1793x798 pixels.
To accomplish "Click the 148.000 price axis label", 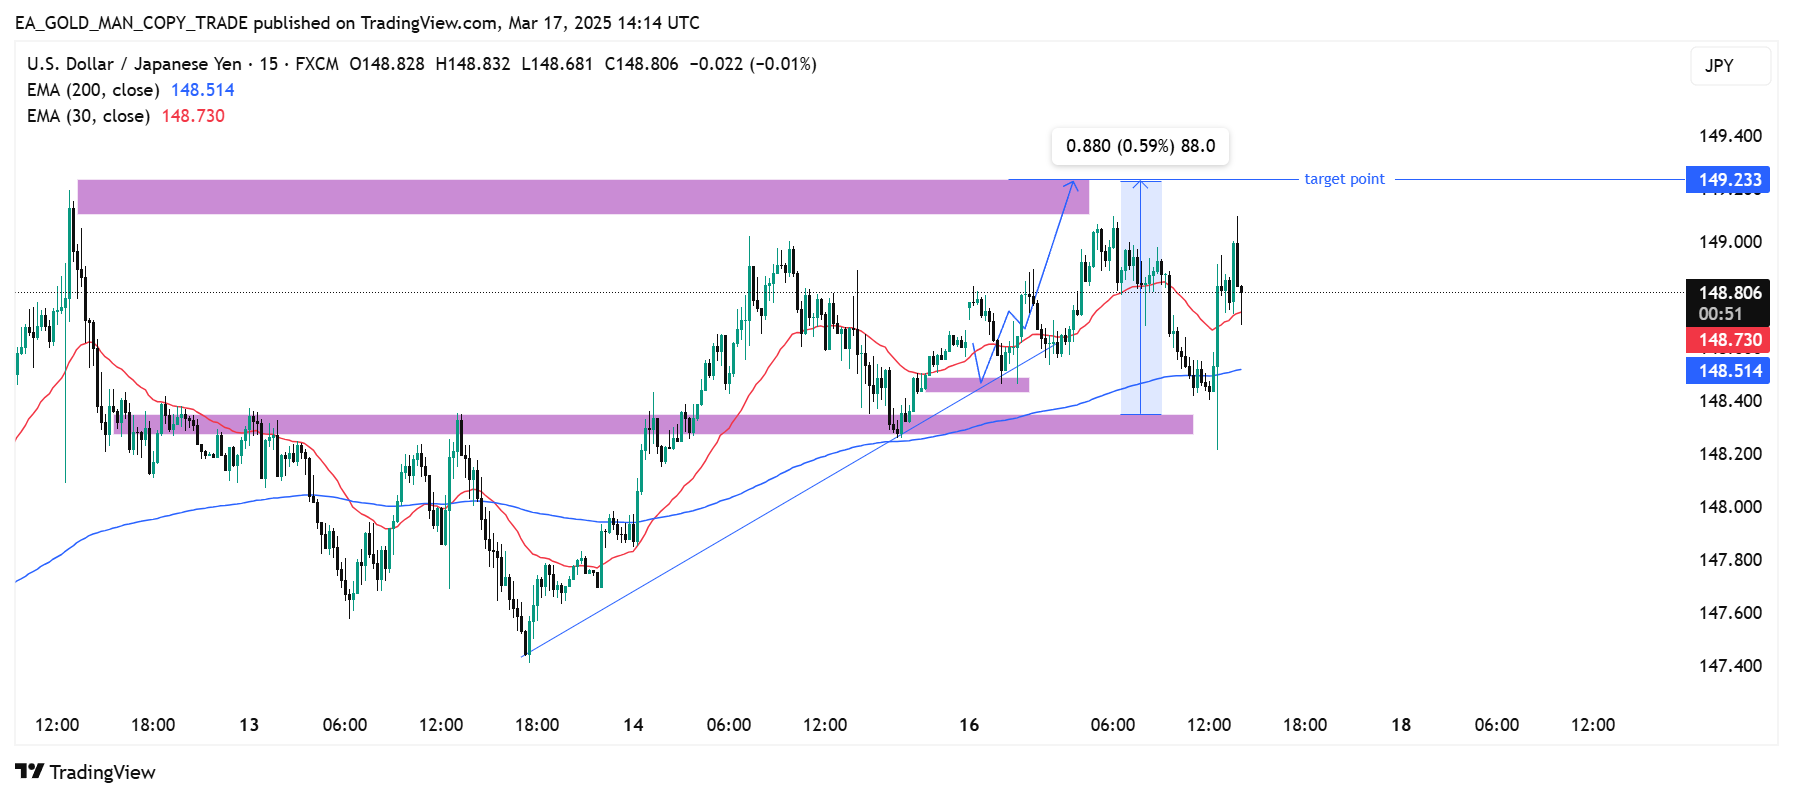I will pyautogui.click(x=1730, y=507).
